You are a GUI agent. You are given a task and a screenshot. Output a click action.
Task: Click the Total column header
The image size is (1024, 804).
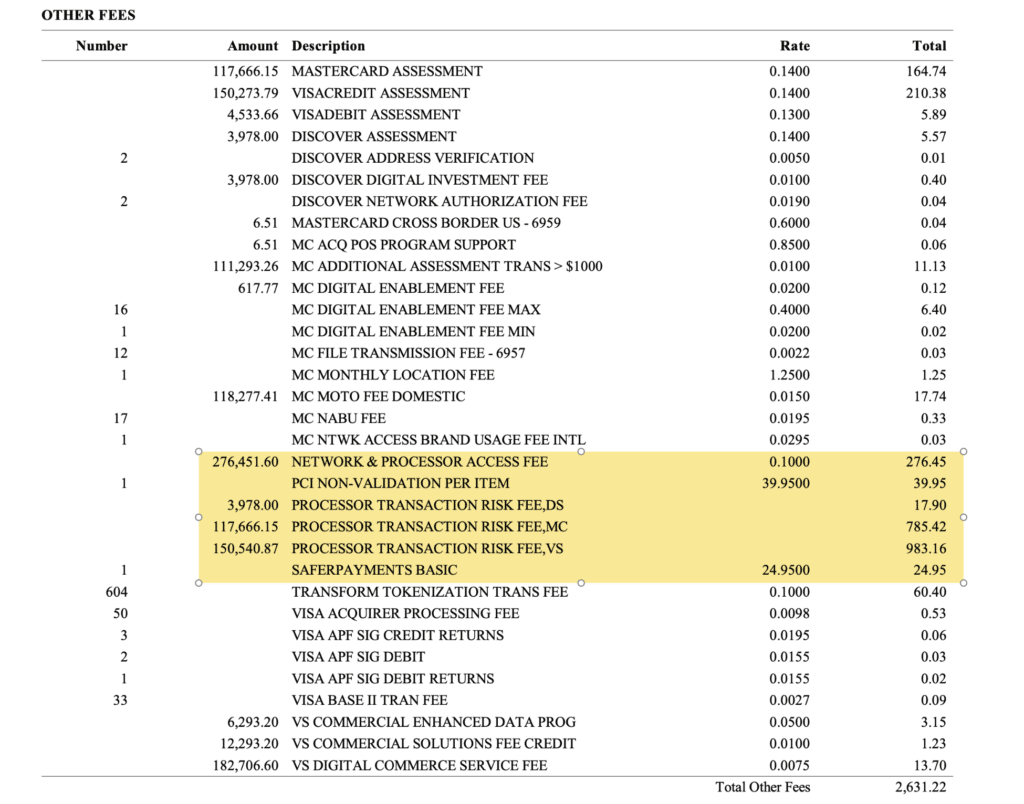click(929, 46)
